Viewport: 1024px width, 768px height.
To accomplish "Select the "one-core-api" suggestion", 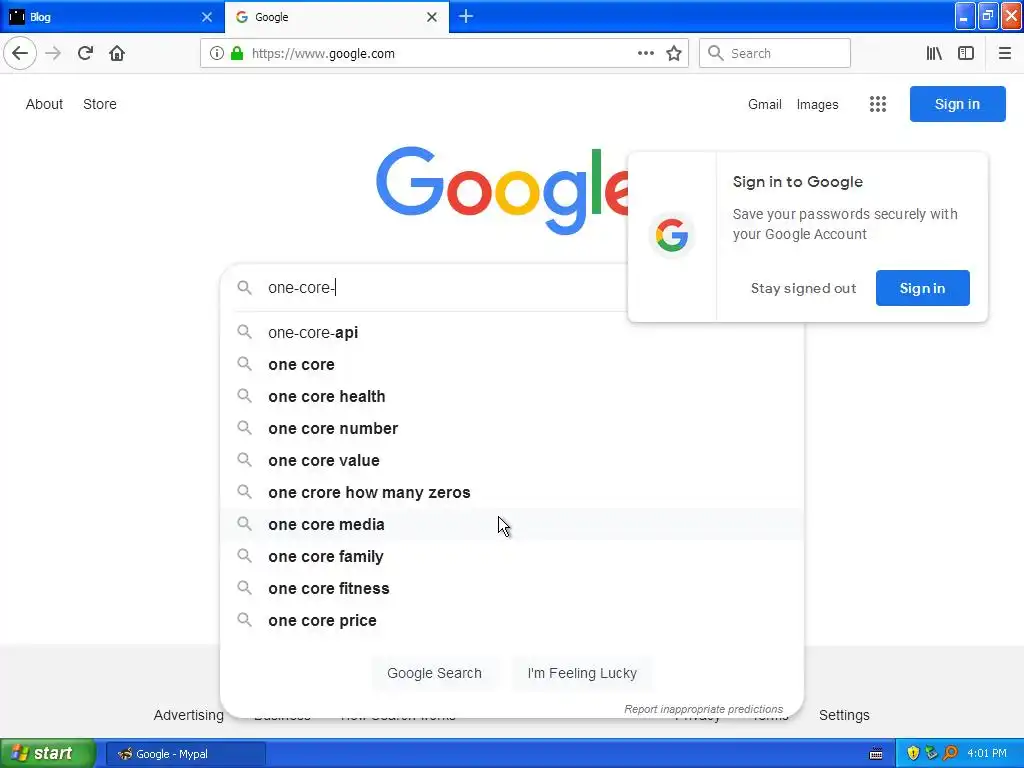I will click(313, 332).
